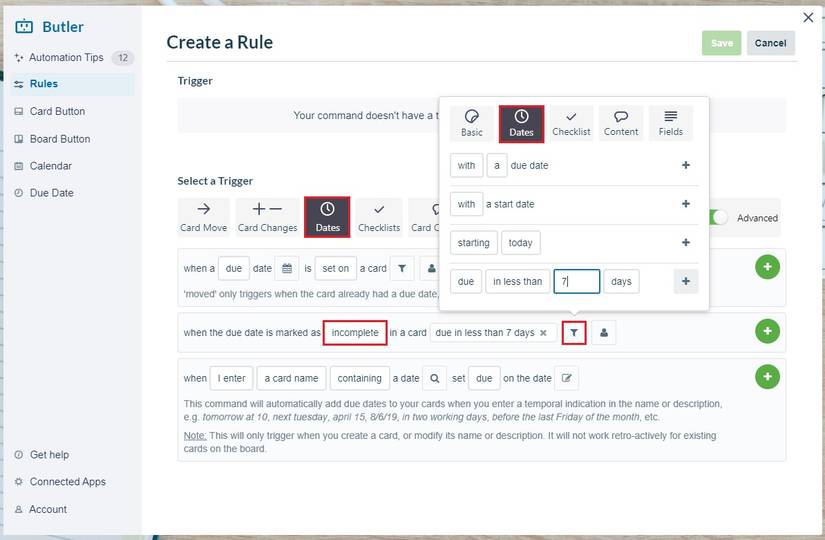Open Fields filter tab in popup
This screenshot has height=540, width=825.
[670, 124]
